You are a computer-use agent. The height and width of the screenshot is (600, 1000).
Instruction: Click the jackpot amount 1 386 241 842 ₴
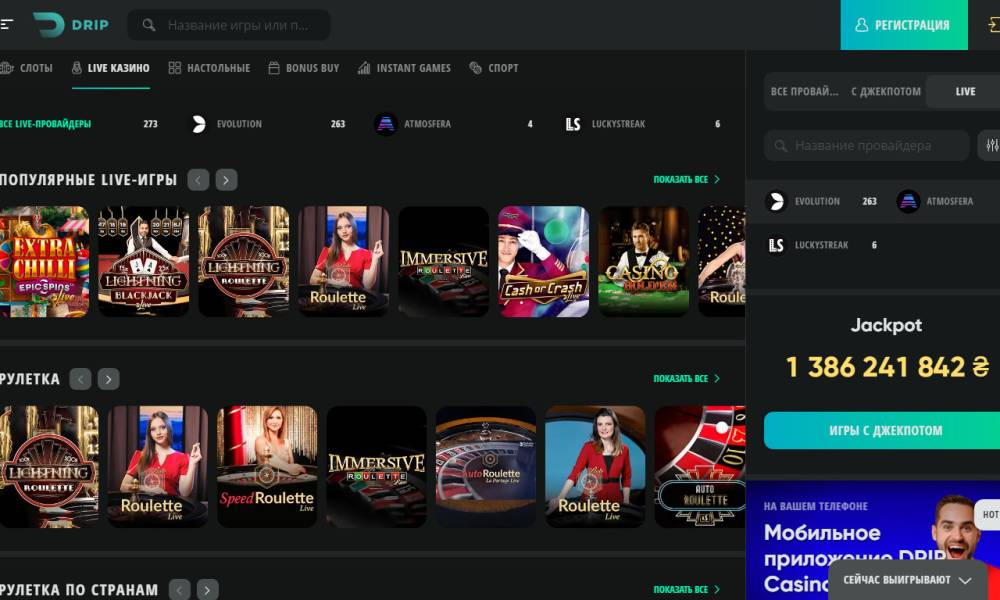click(887, 367)
